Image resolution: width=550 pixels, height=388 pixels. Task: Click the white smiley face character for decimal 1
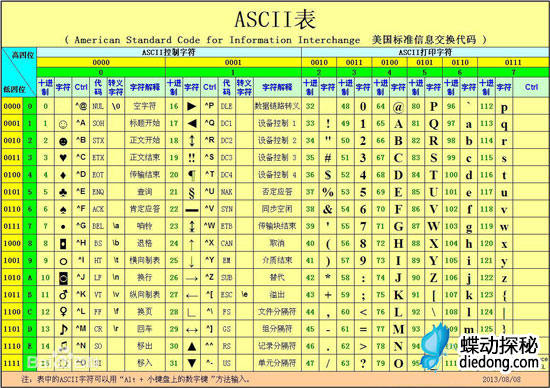tap(63, 124)
